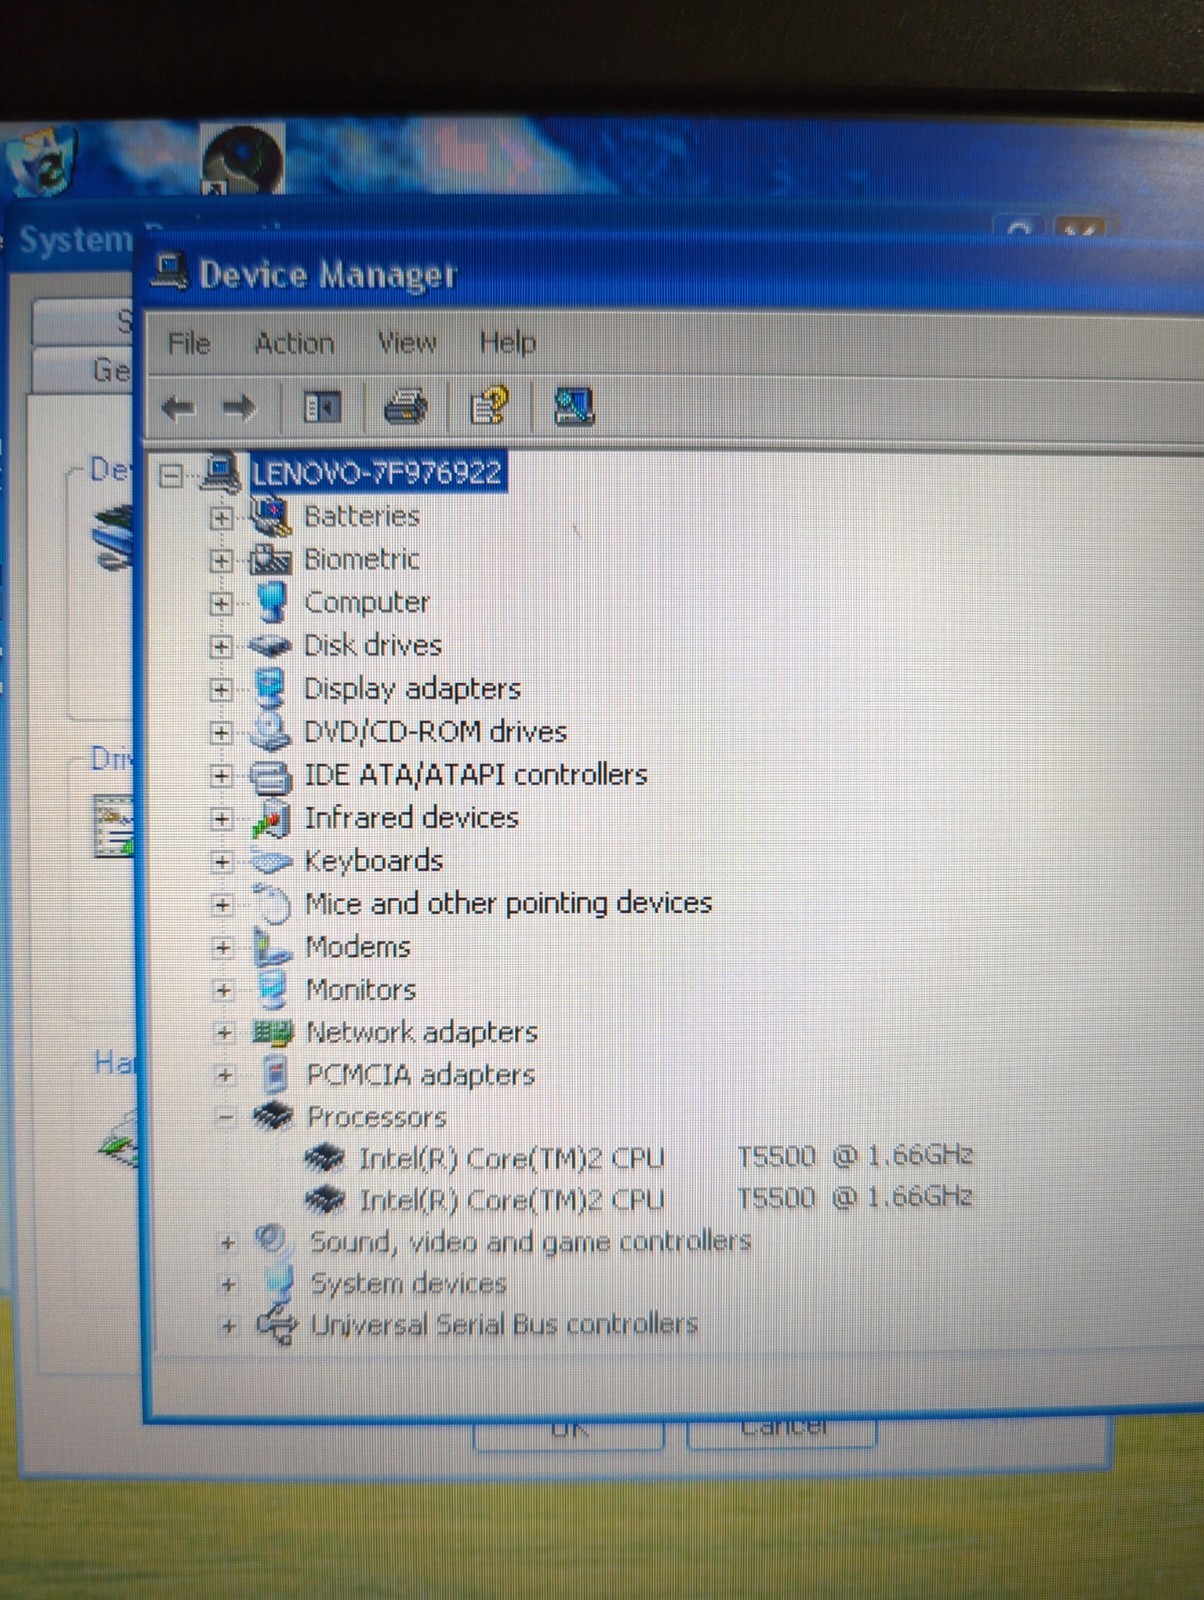This screenshot has height=1600, width=1204.
Task: Expand the Biometric category
Action: point(221,561)
